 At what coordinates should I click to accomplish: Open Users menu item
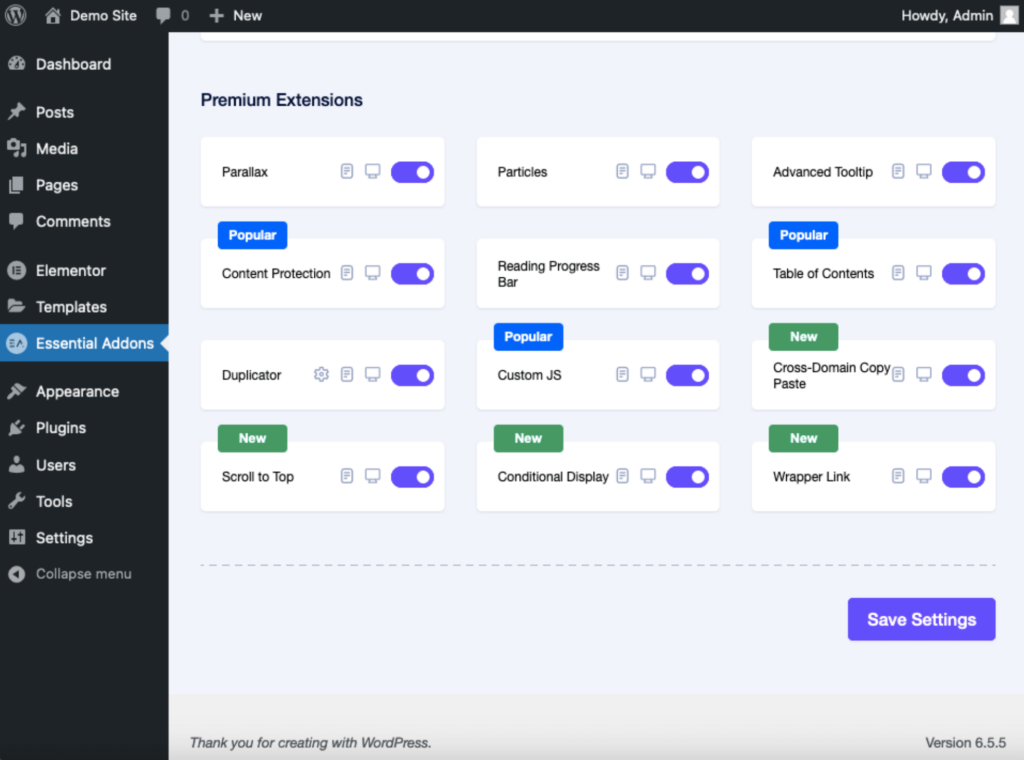pos(84,465)
